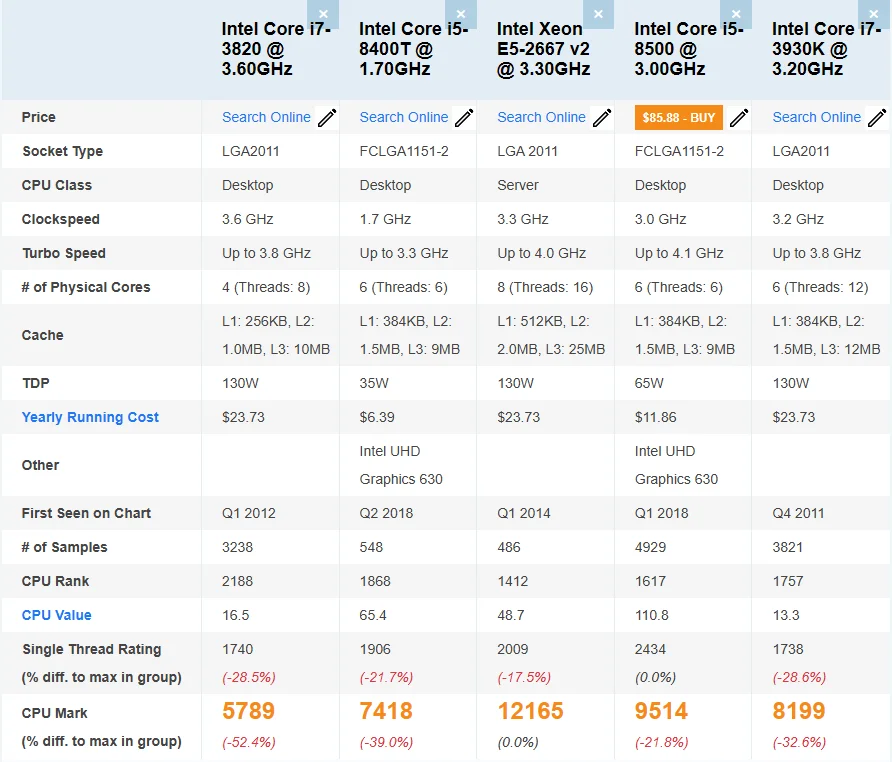Open the Yearly Running Cost link
The height and width of the screenshot is (762, 892).
click(90, 417)
